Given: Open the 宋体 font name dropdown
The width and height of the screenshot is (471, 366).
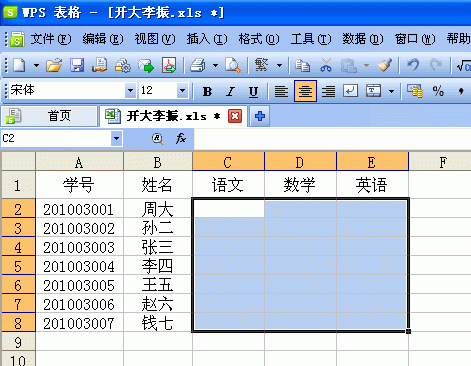Looking at the screenshot, I should [x=130, y=90].
